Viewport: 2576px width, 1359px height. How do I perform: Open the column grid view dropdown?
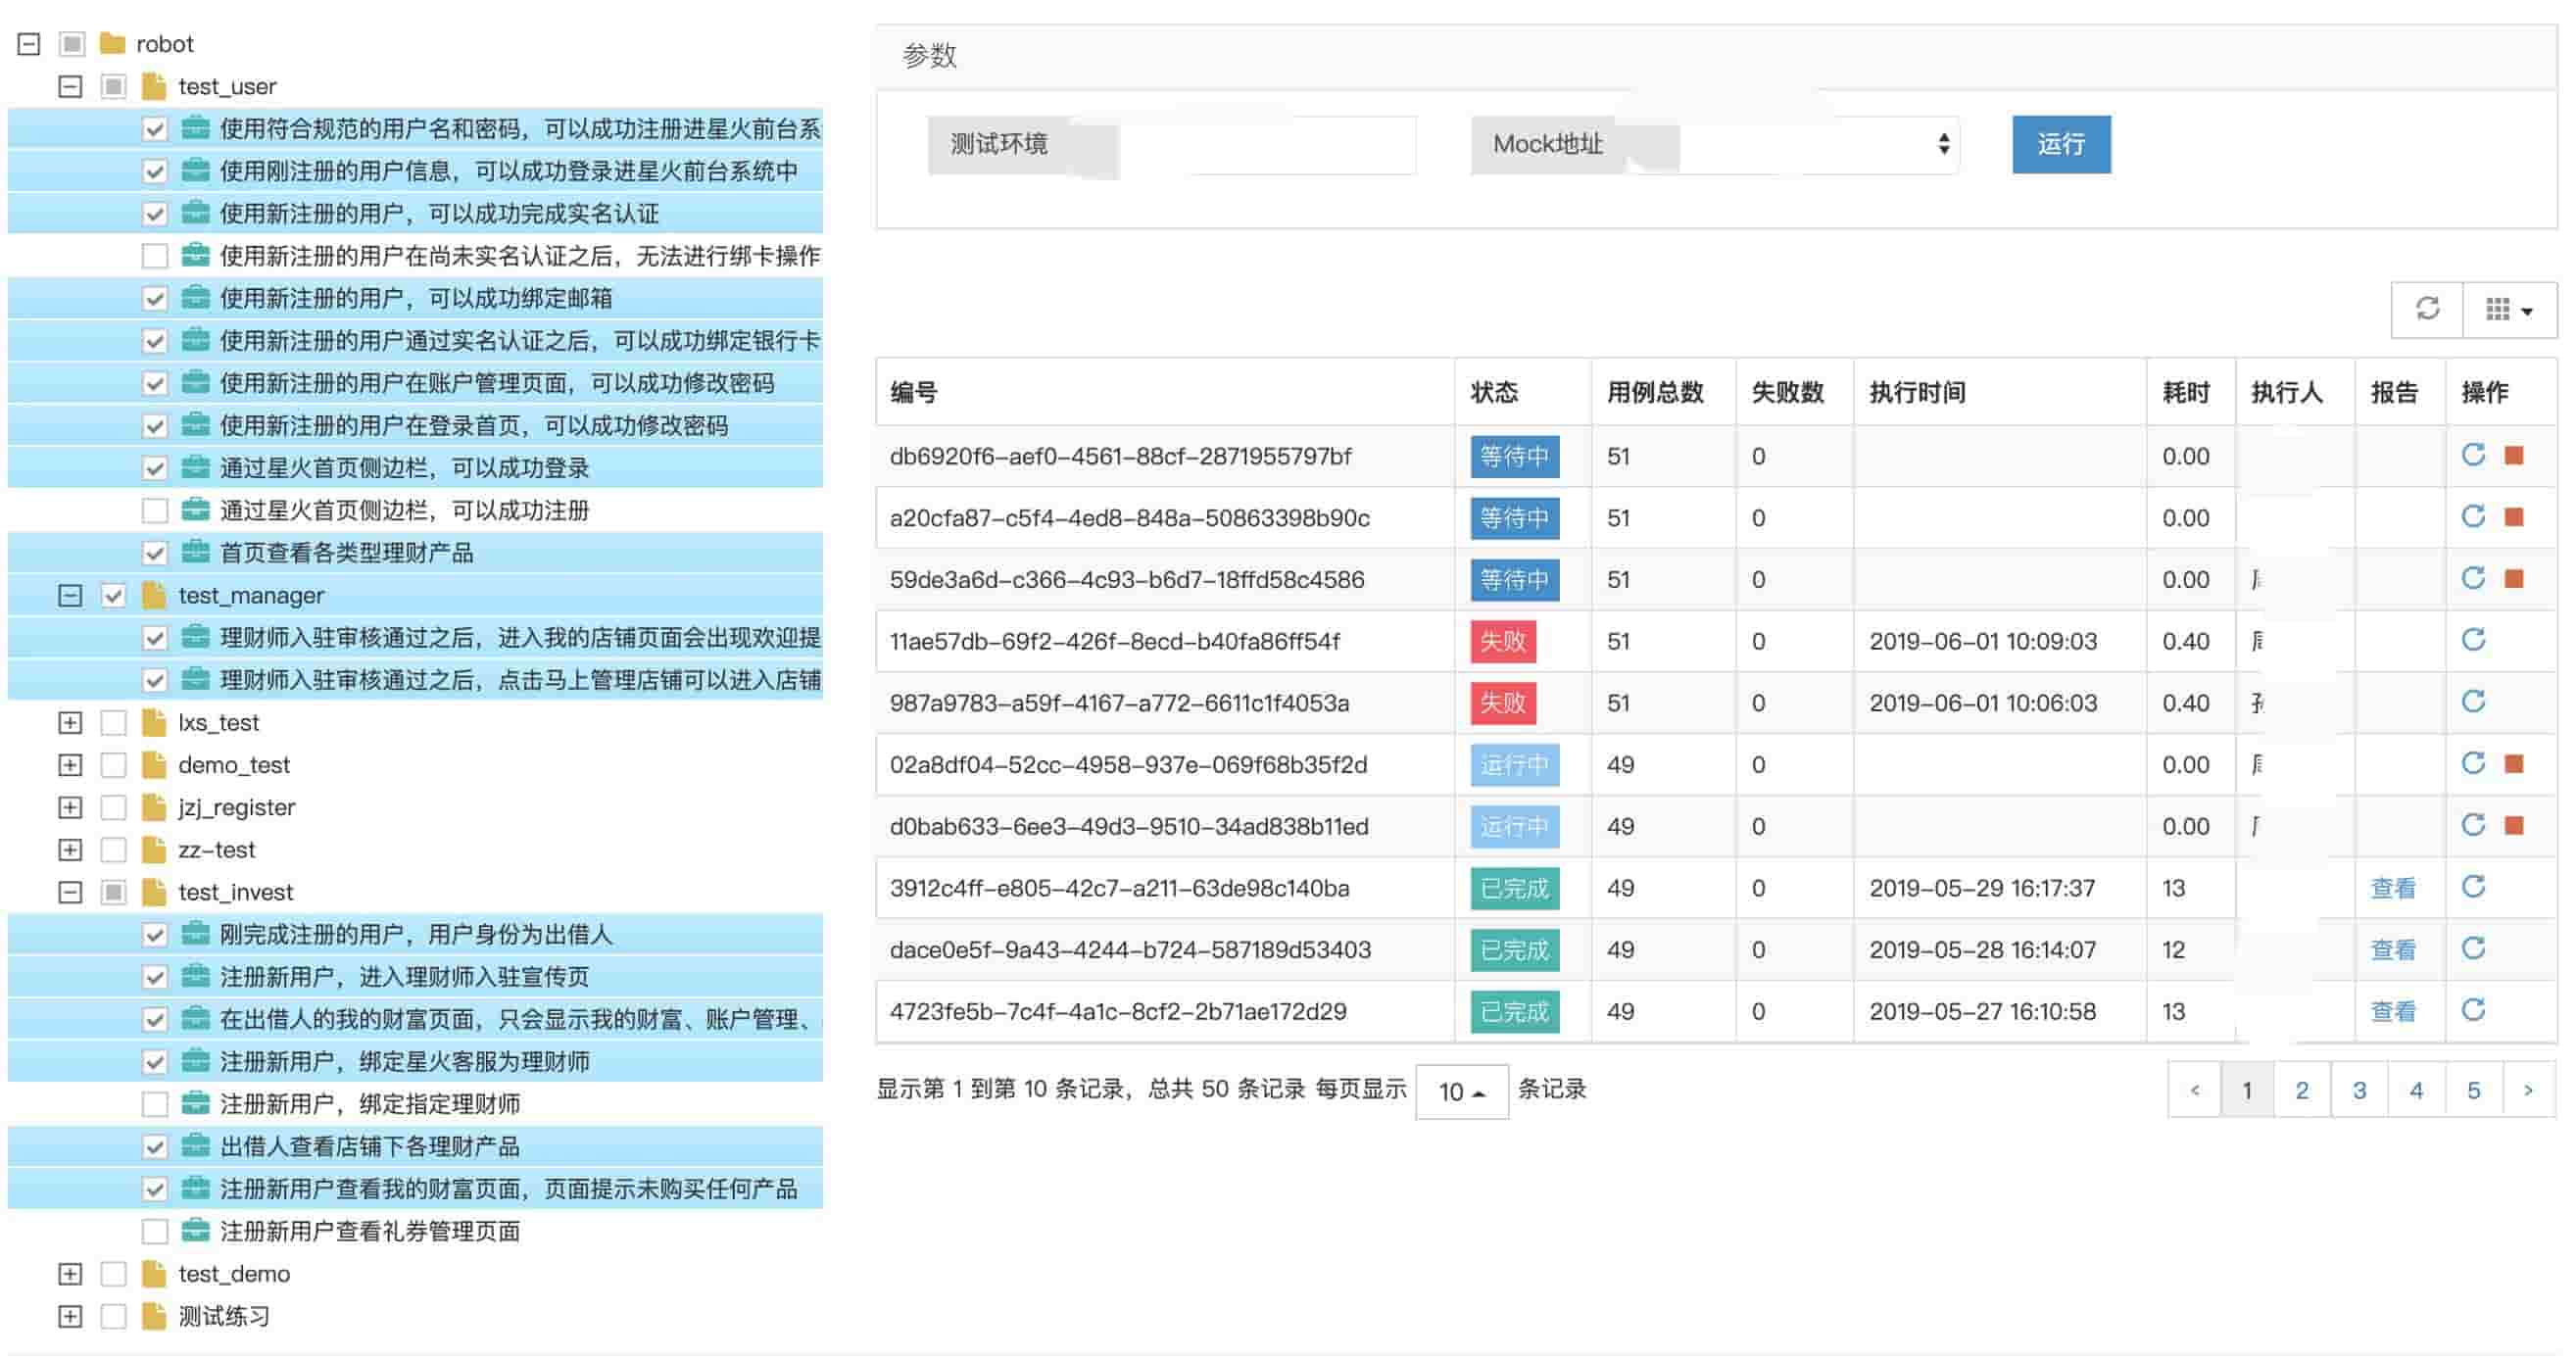(2508, 309)
